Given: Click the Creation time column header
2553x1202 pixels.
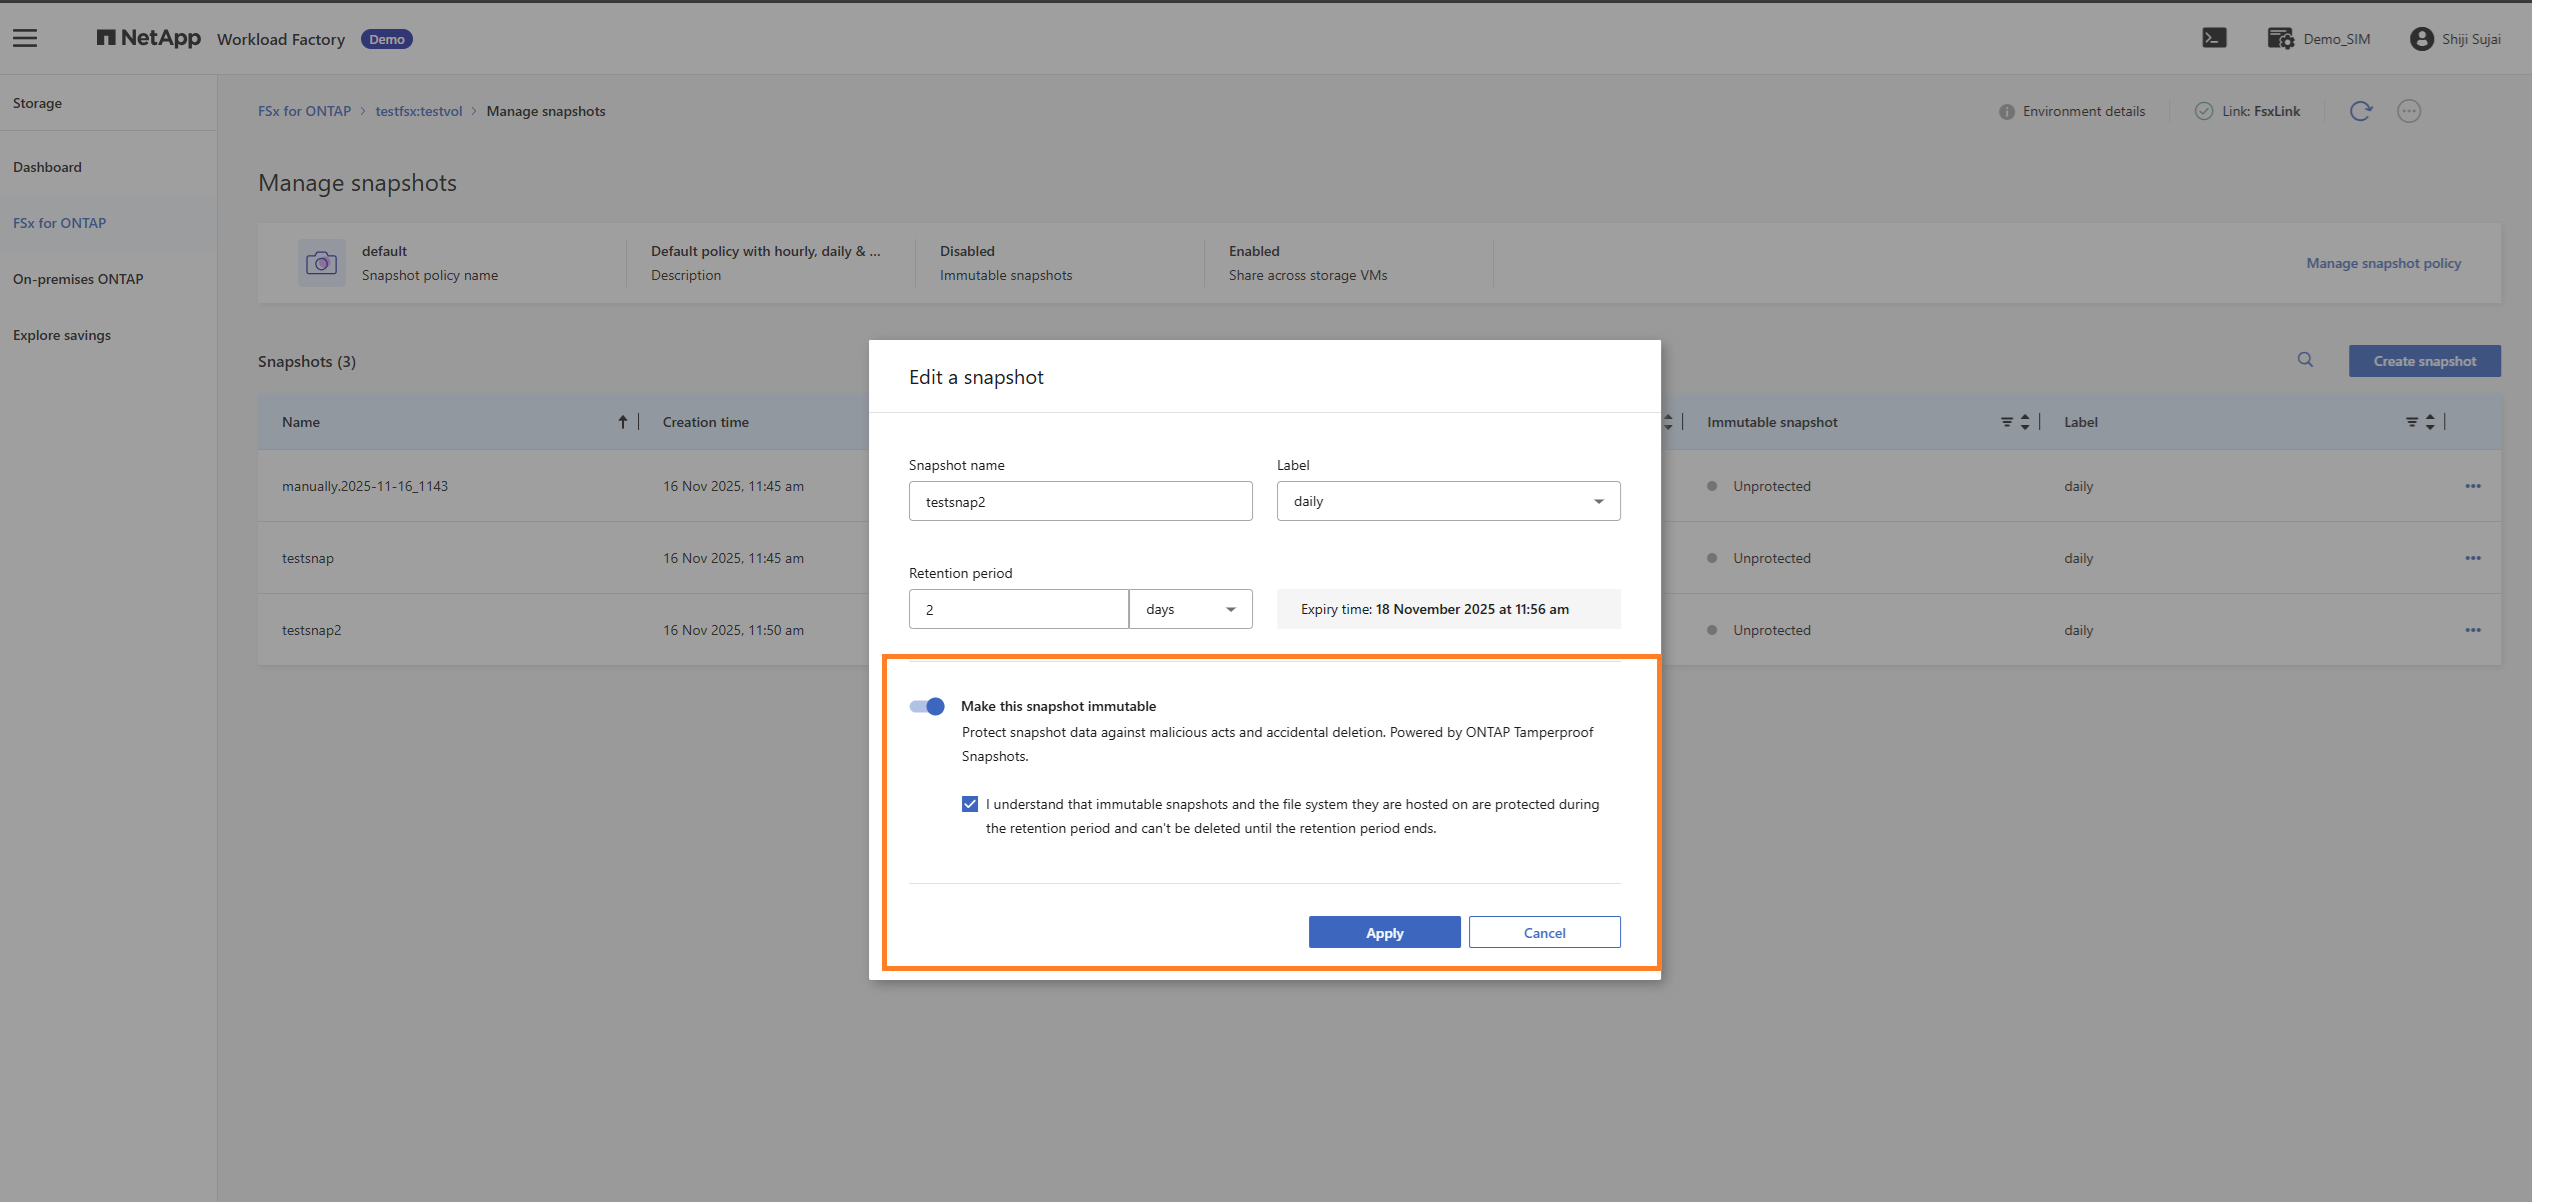Looking at the screenshot, I should (705, 422).
